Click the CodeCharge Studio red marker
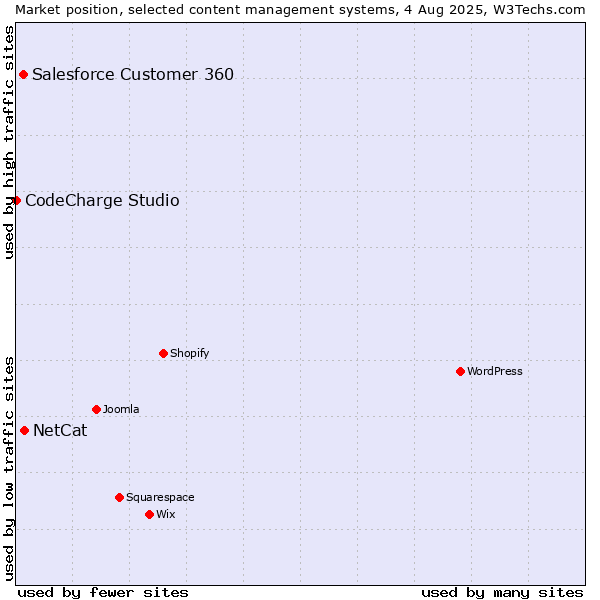The height and width of the screenshot is (600, 600). click(16, 201)
